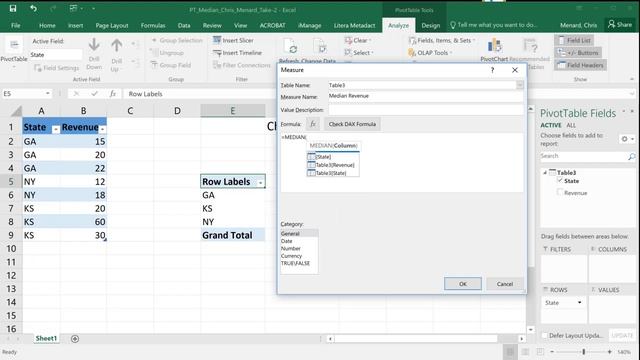This screenshot has width=640, height=360.
Task: Toggle the Field Headers button
Action: 580,65
